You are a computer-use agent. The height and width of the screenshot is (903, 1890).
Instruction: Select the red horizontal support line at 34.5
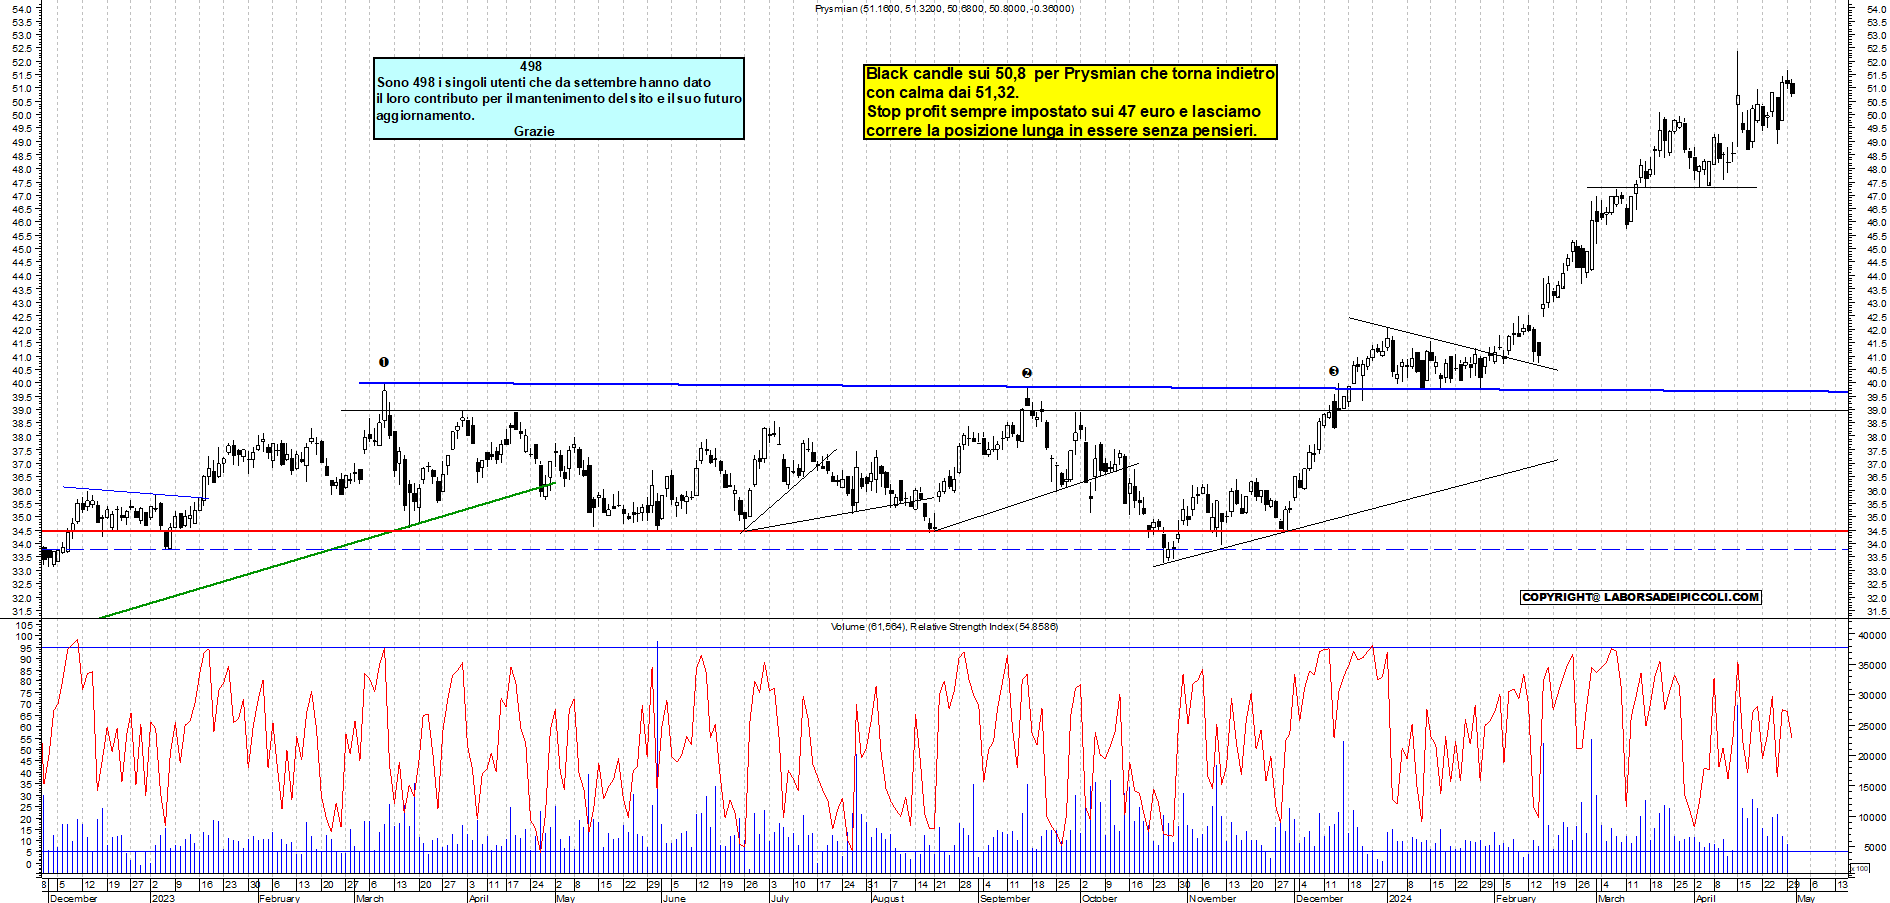click(x=944, y=531)
